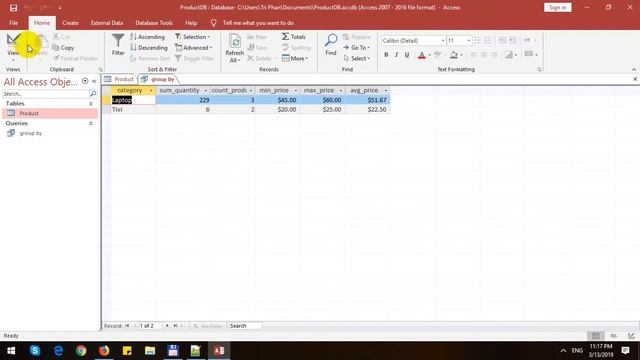
Task: Open the Filter tool
Action: coord(118,44)
